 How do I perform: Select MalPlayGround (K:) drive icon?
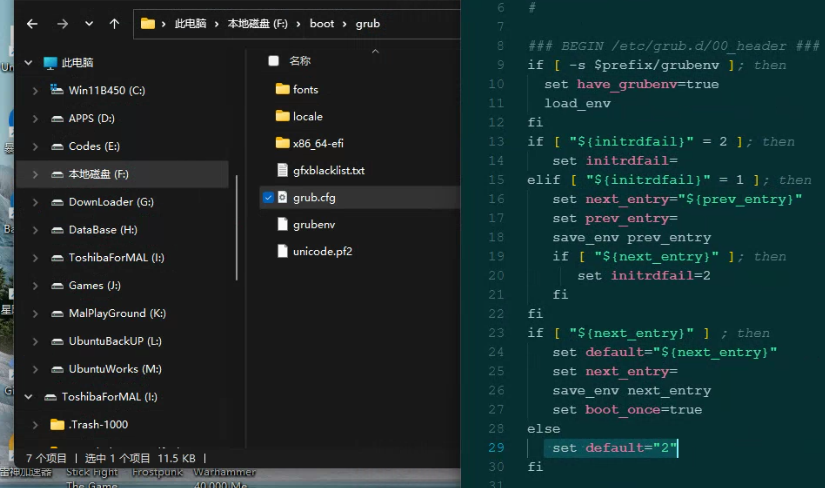click(x=57, y=314)
